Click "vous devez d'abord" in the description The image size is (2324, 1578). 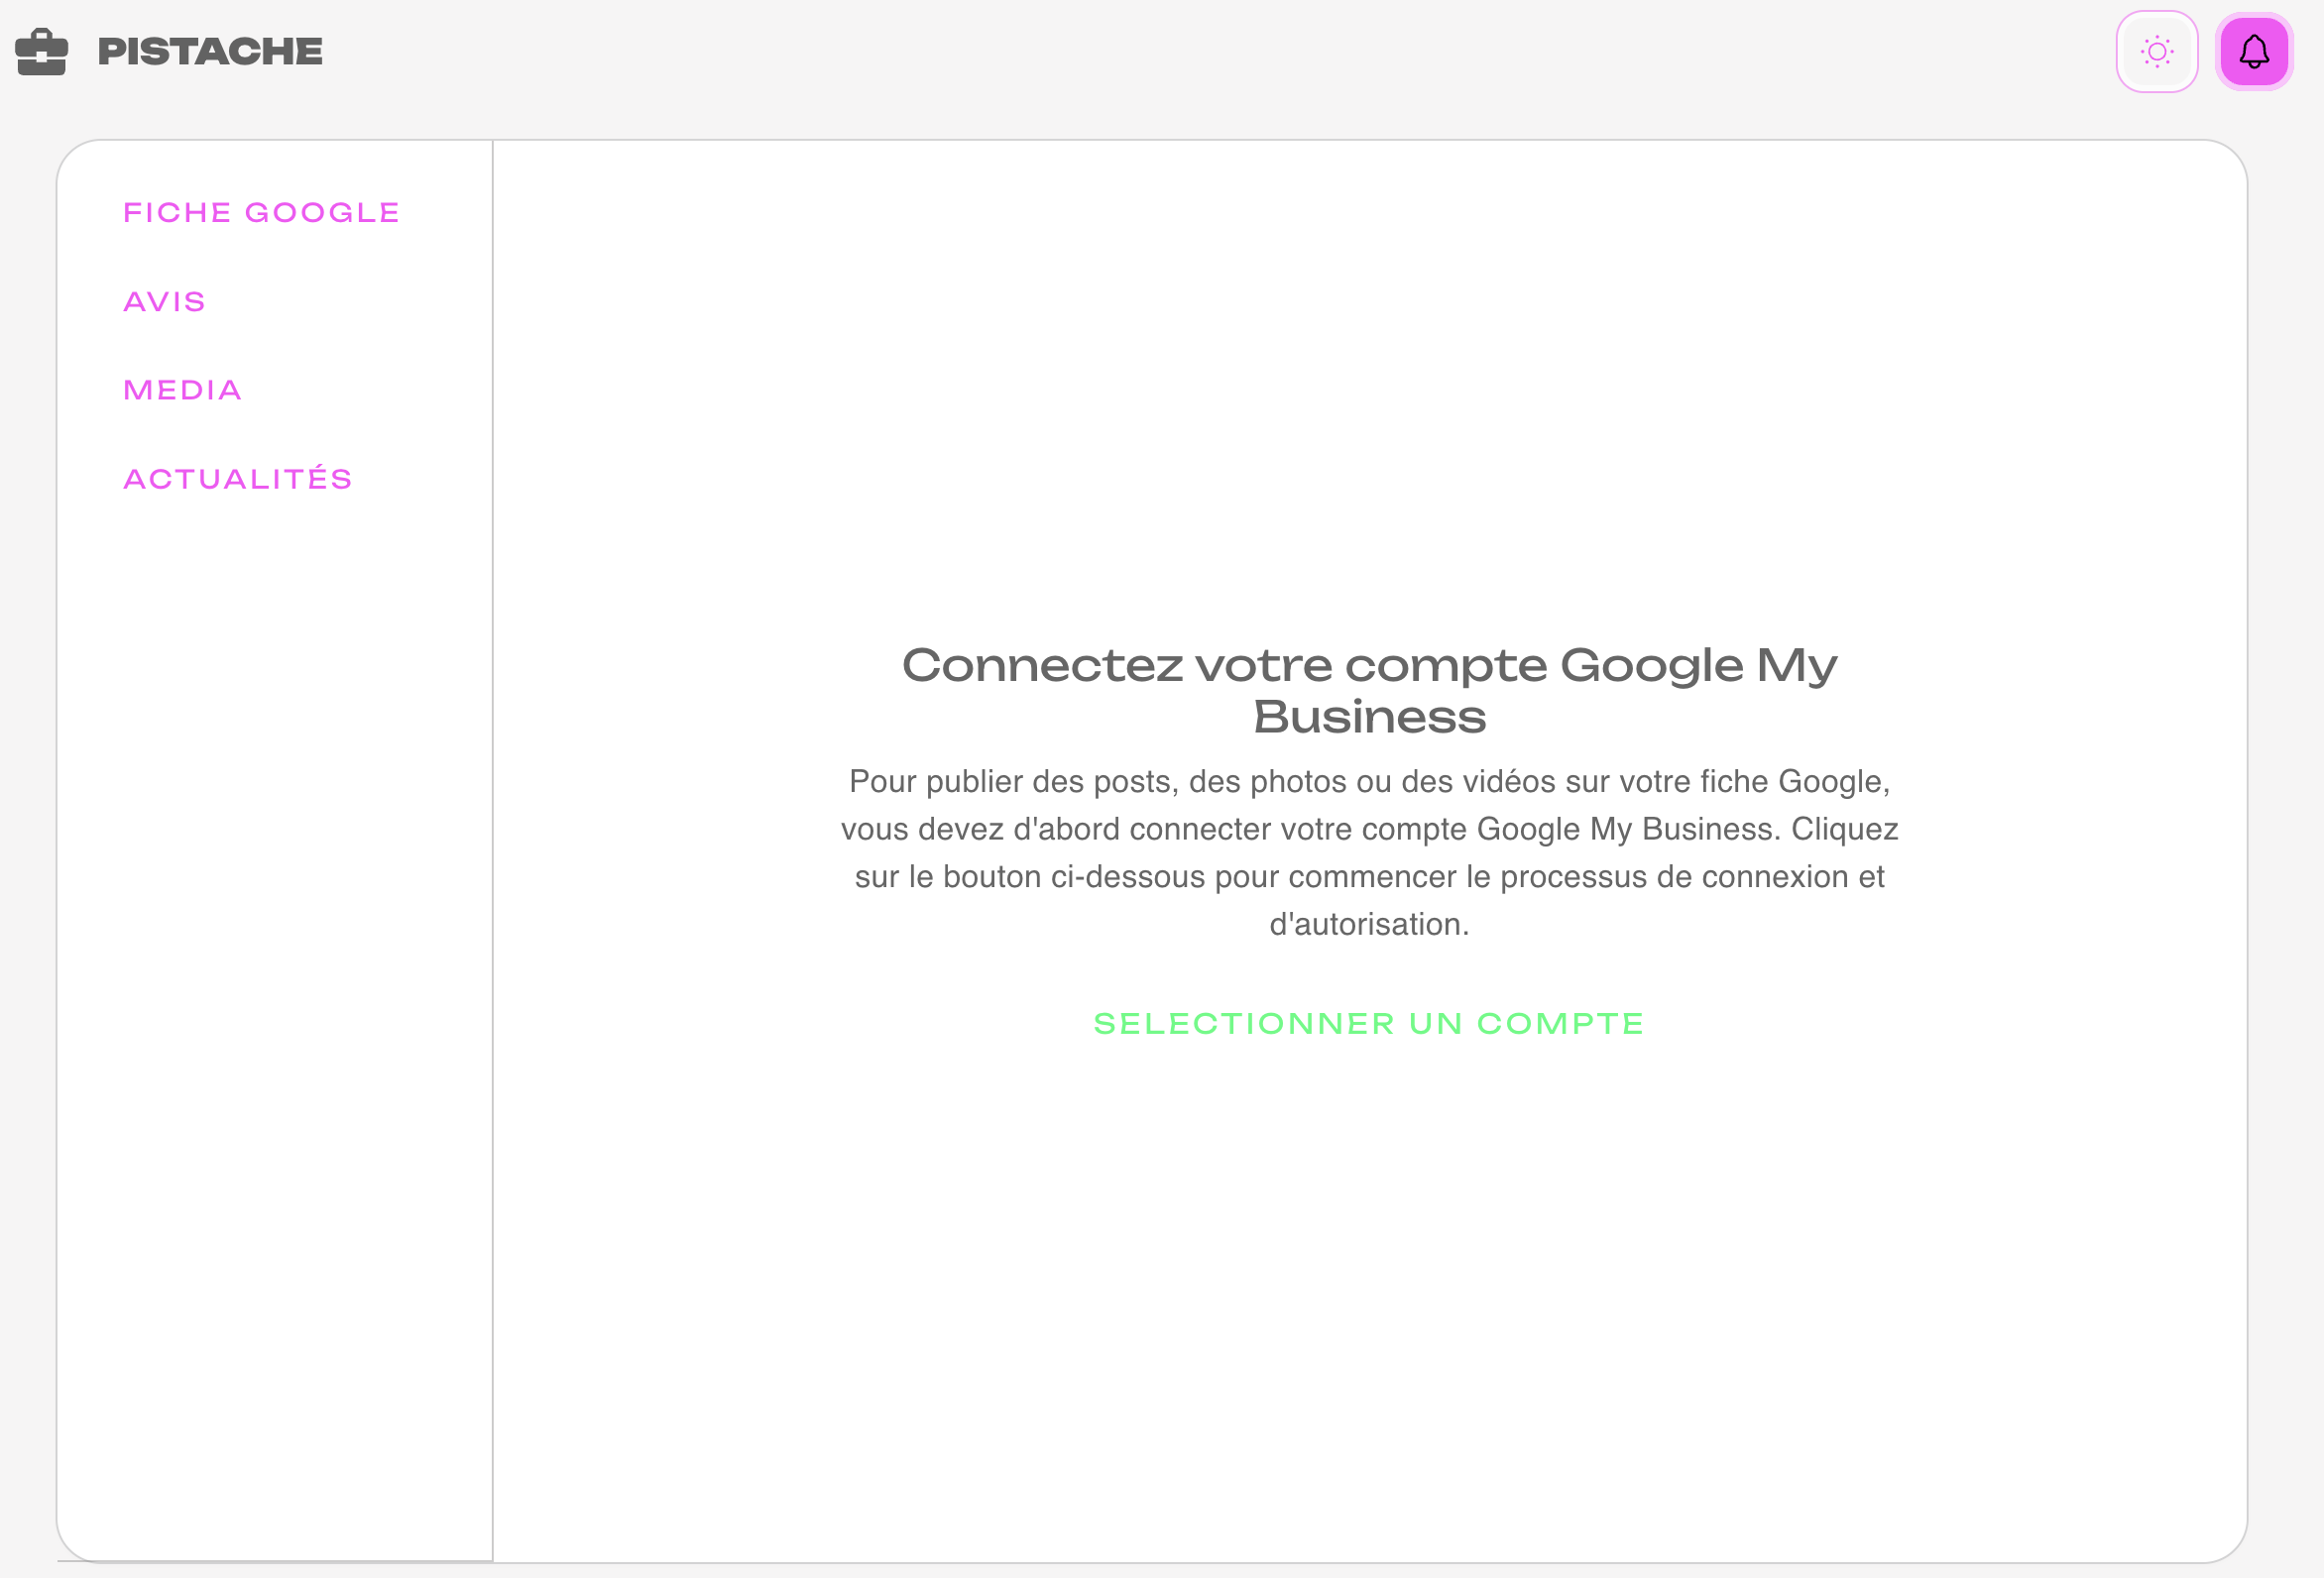click(x=980, y=830)
